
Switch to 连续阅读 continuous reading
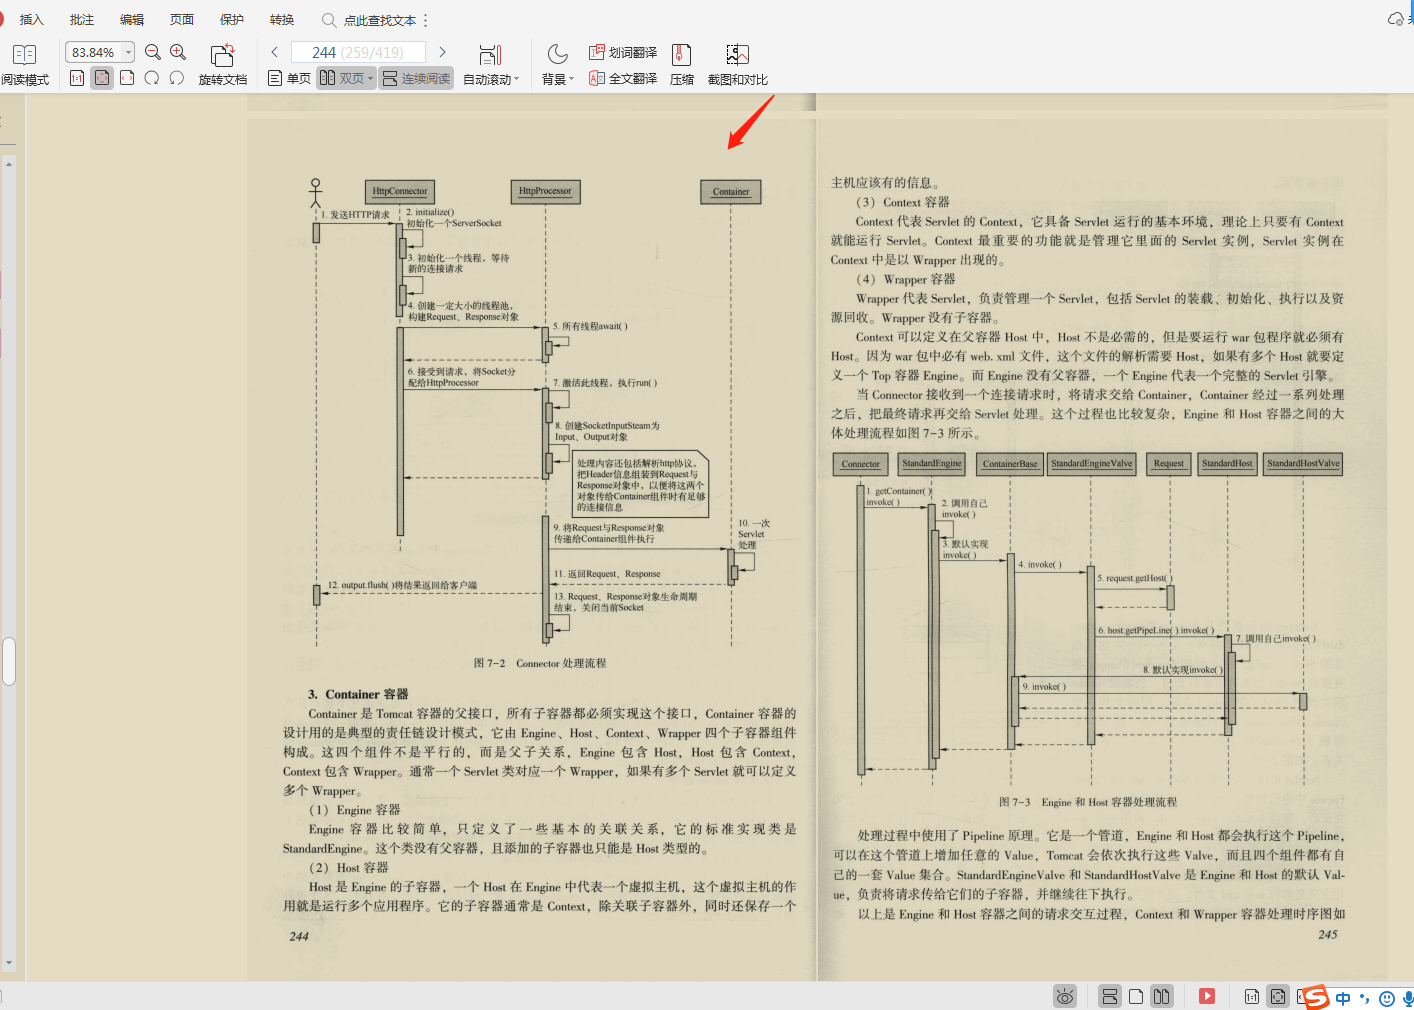point(416,77)
